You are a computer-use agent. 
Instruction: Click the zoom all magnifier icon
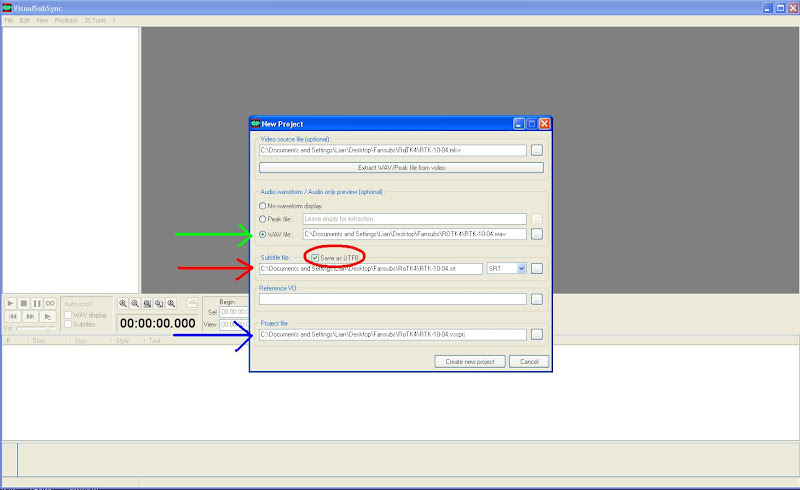coord(159,303)
